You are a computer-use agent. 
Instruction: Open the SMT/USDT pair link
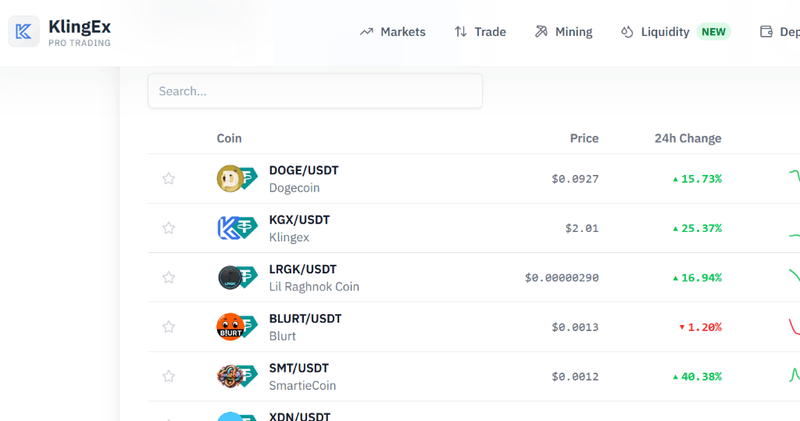299,369
